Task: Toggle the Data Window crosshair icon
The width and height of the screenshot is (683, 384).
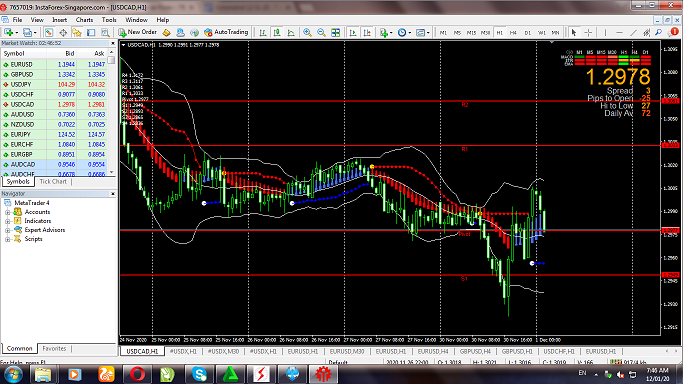Action: tap(63, 32)
